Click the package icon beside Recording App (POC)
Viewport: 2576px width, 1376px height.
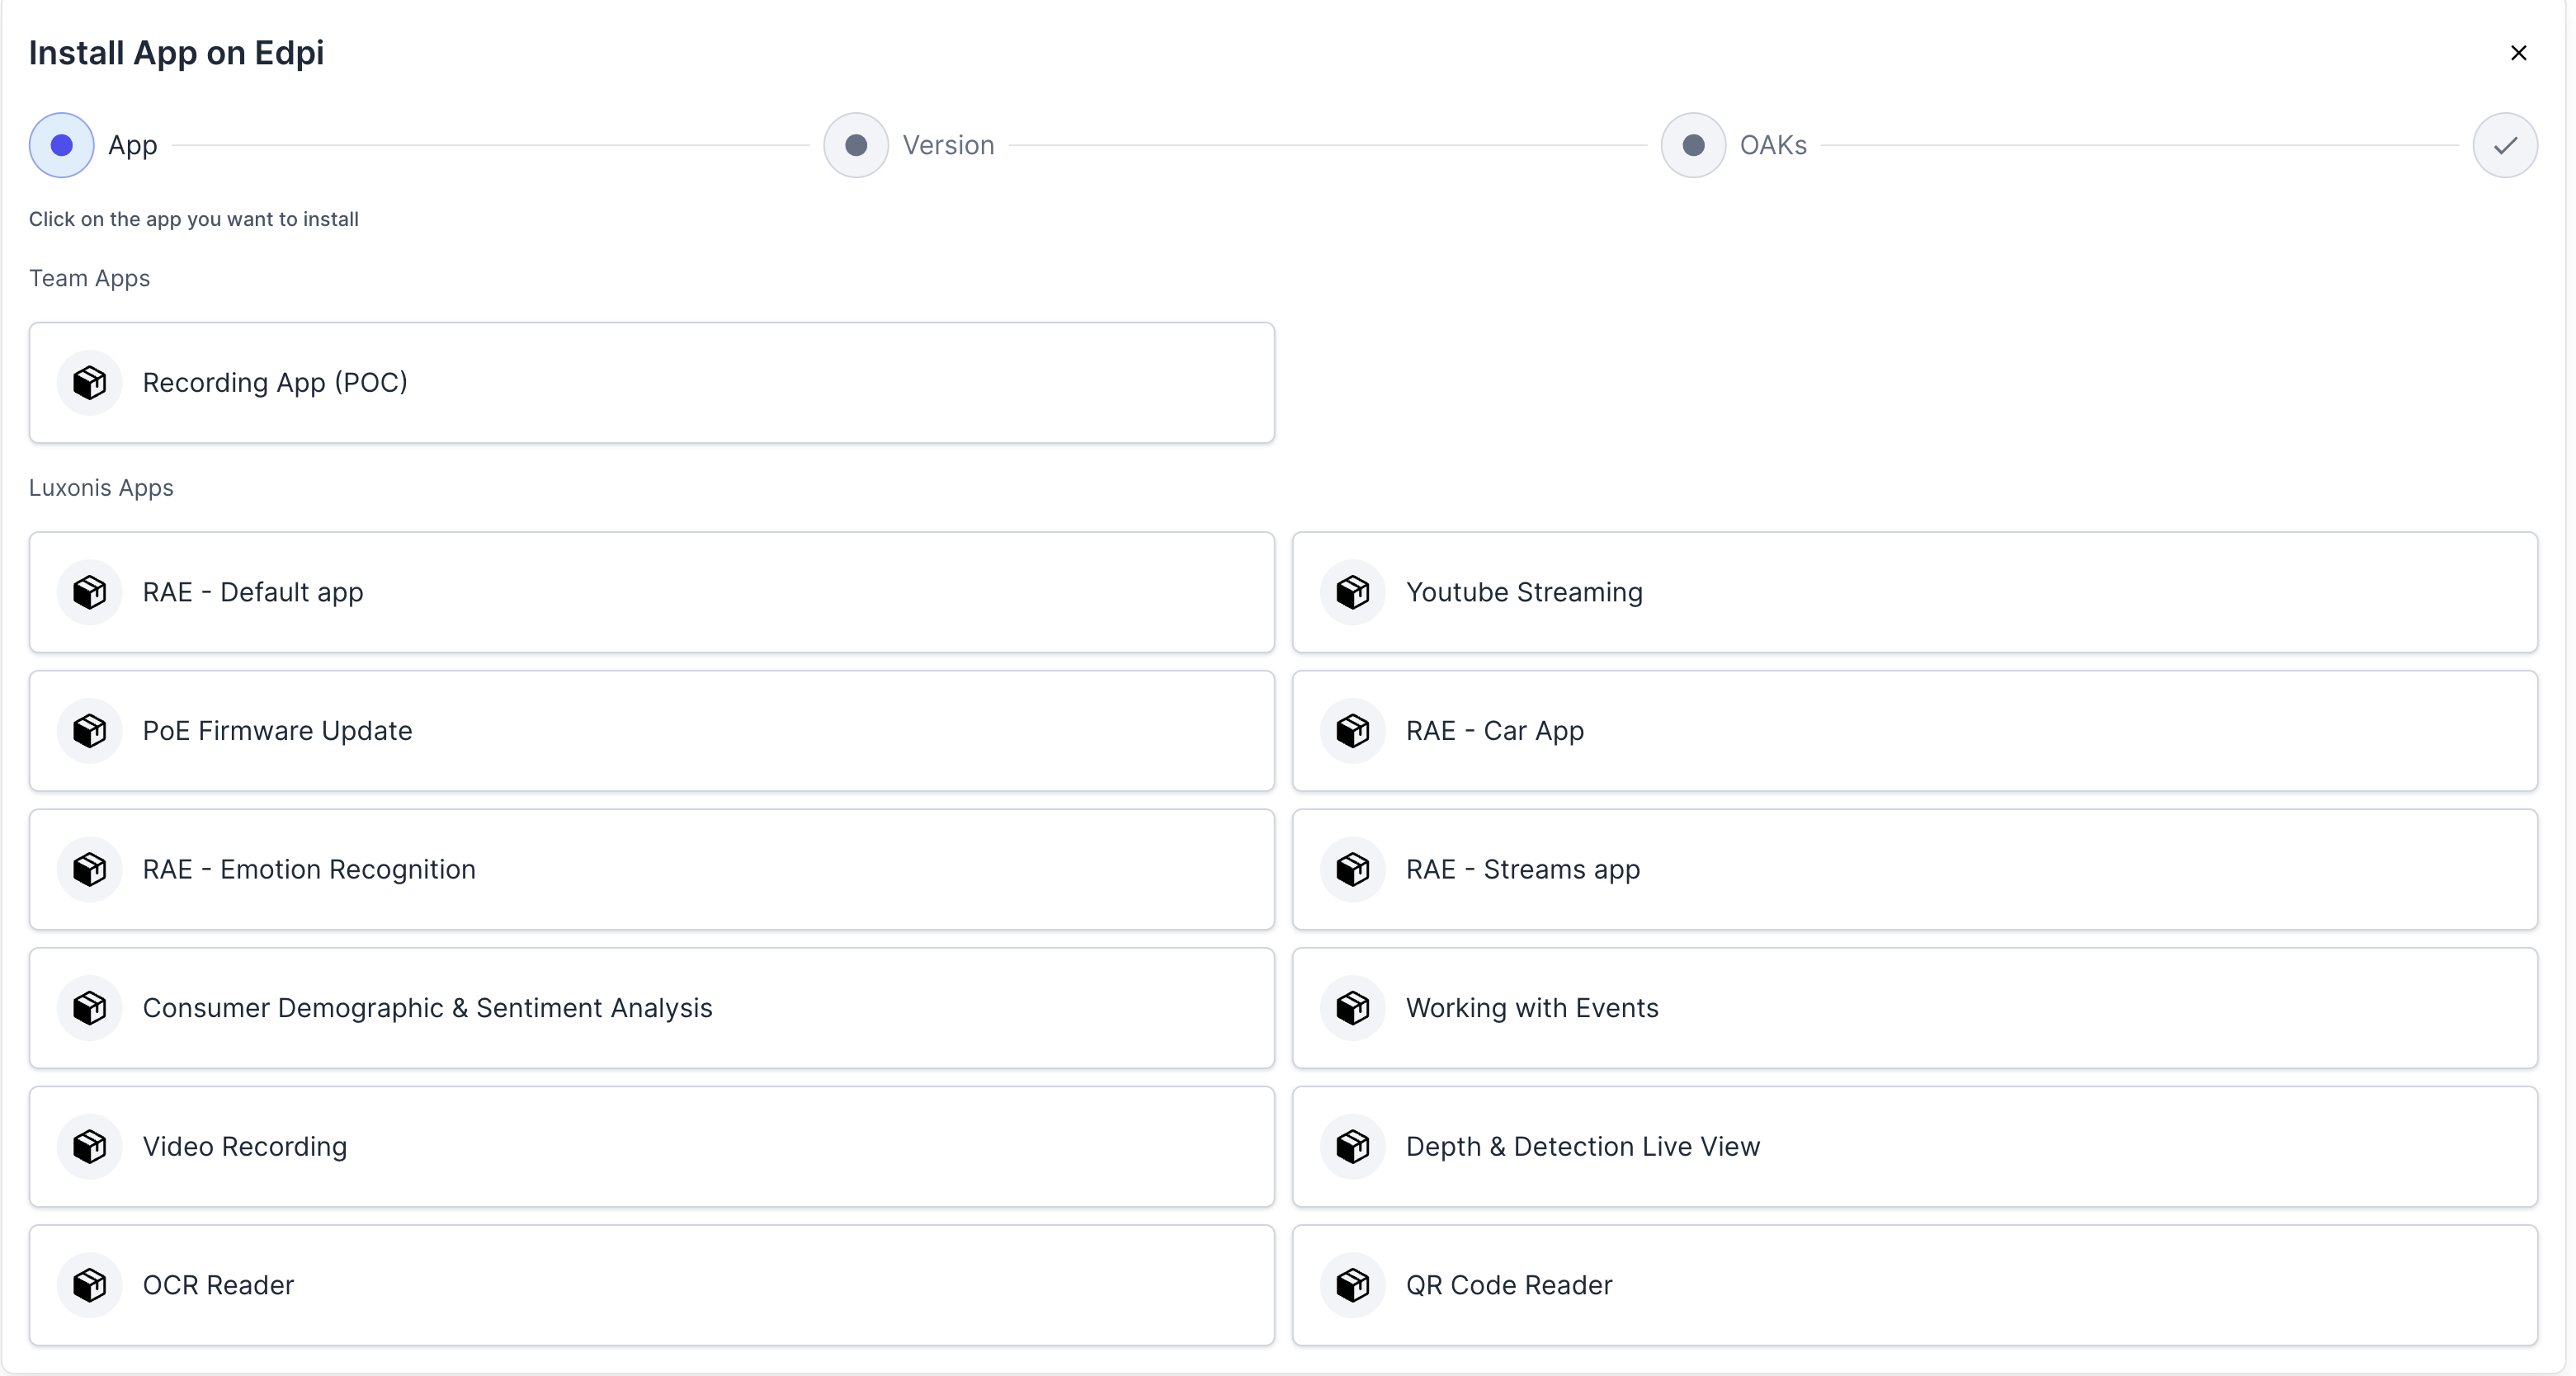[90, 383]
